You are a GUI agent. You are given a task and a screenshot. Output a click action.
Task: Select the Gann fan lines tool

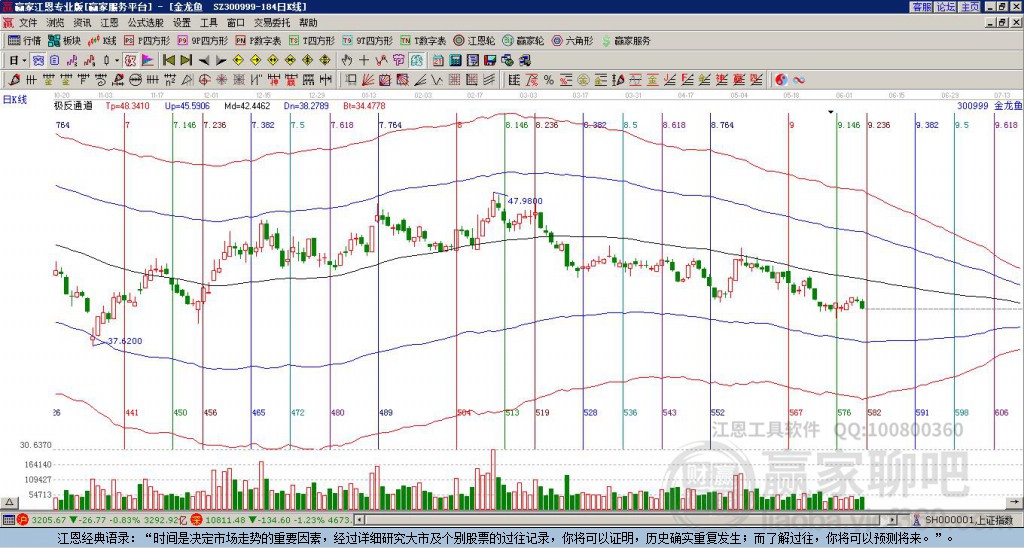368,80
